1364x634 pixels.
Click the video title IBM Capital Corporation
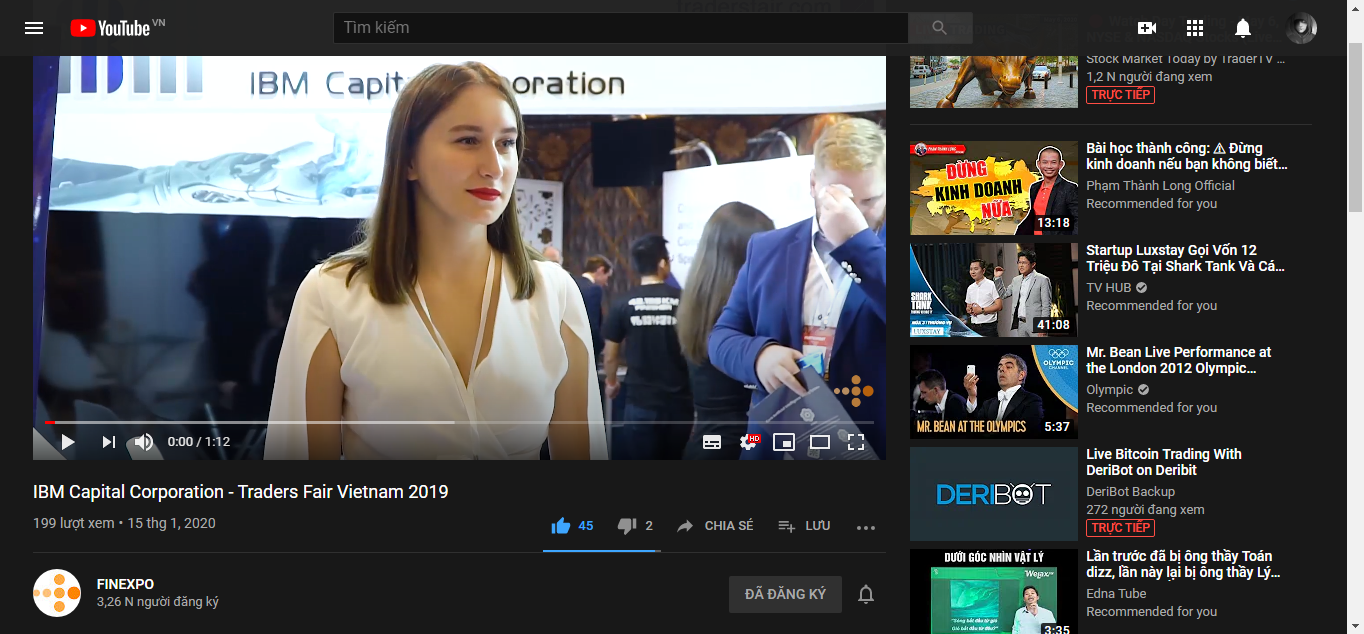(241, 492)
